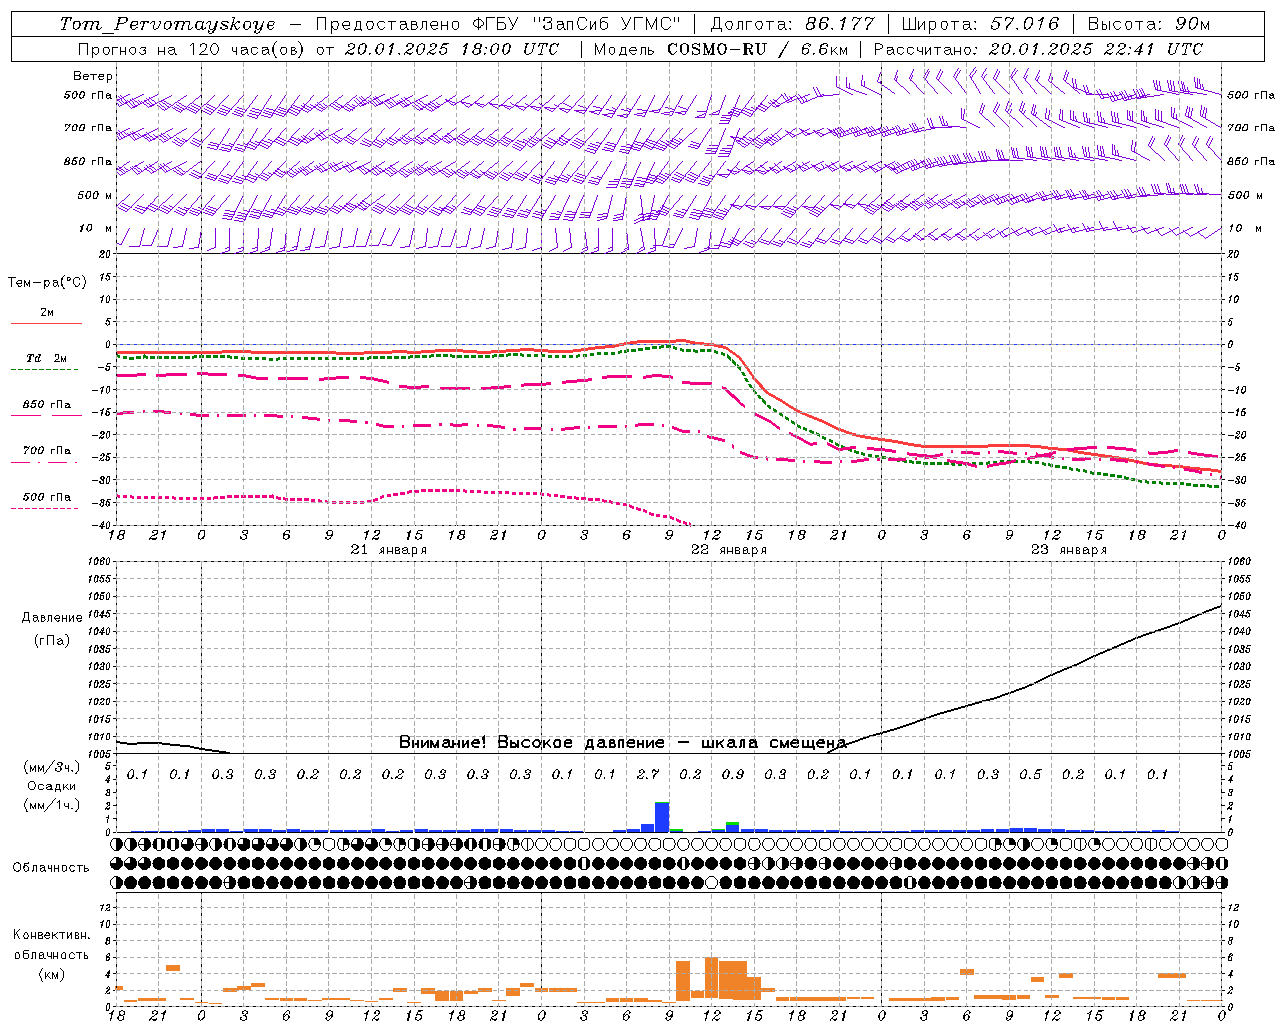Click the Облачность row label
The height and width of the screenshot is (1024, 1280).
[x=51, y=868]
